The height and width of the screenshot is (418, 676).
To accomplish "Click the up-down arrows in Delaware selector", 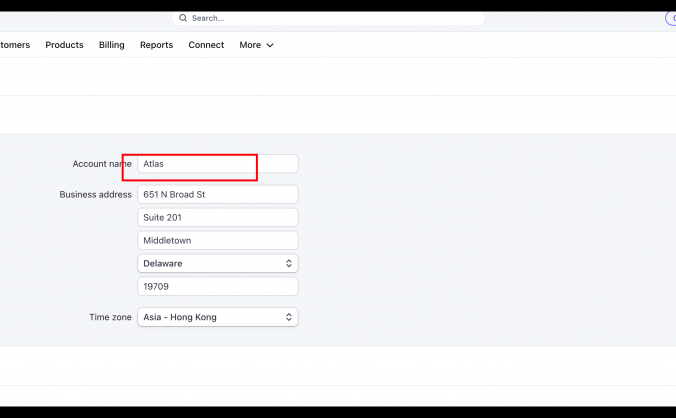I will pyautogui.click(x=289, y=263).
